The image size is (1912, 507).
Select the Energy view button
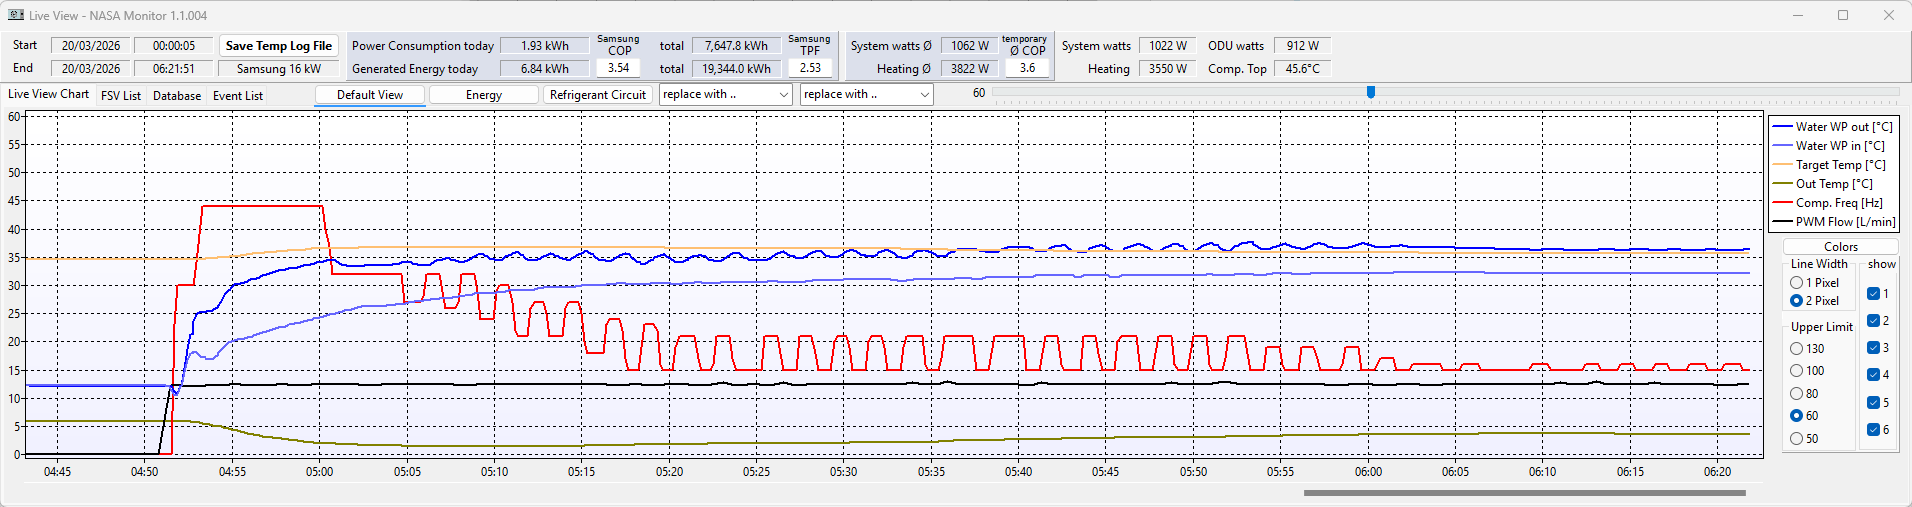click(484, 95)
